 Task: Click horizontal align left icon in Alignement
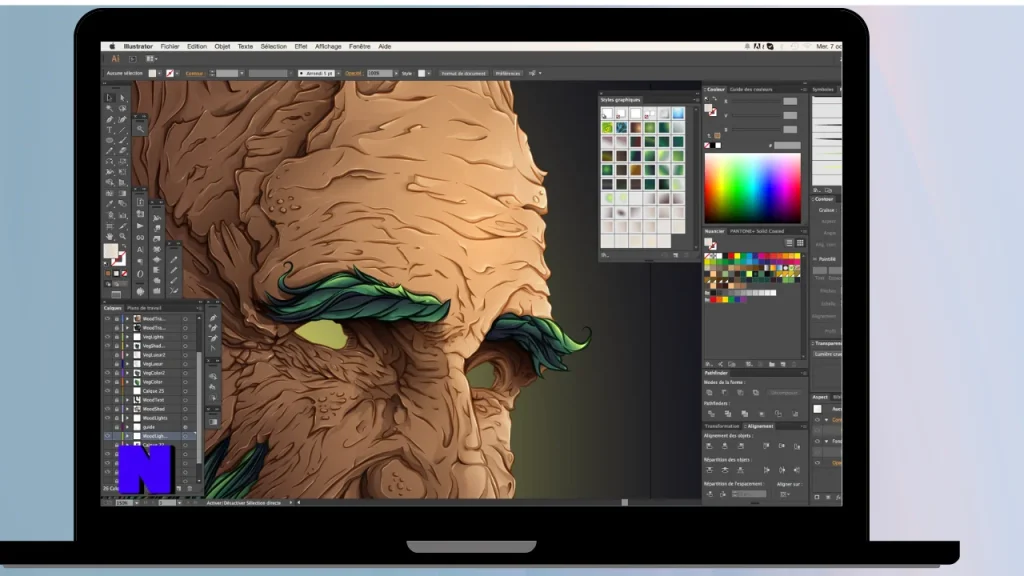pyautogui.click(x=709, y=446)
